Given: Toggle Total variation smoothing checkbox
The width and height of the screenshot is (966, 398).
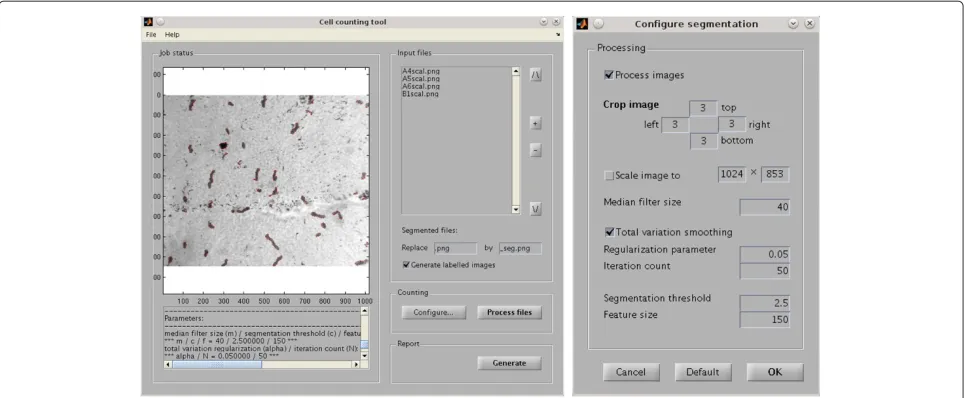Looking at the screenshot, I should click(x=609, y=232).
